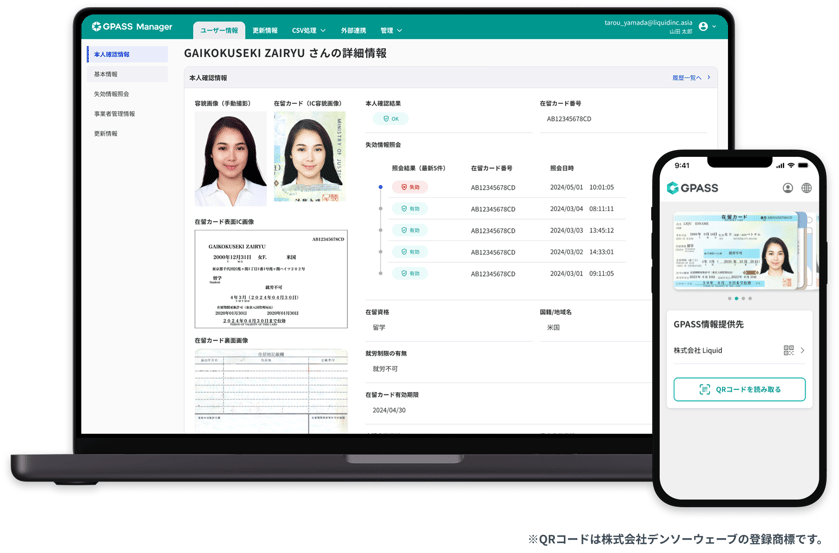Tap the QRコードを読み取る button
The height and width of the screenshot is (553, 839).
[x=739, y=389]
